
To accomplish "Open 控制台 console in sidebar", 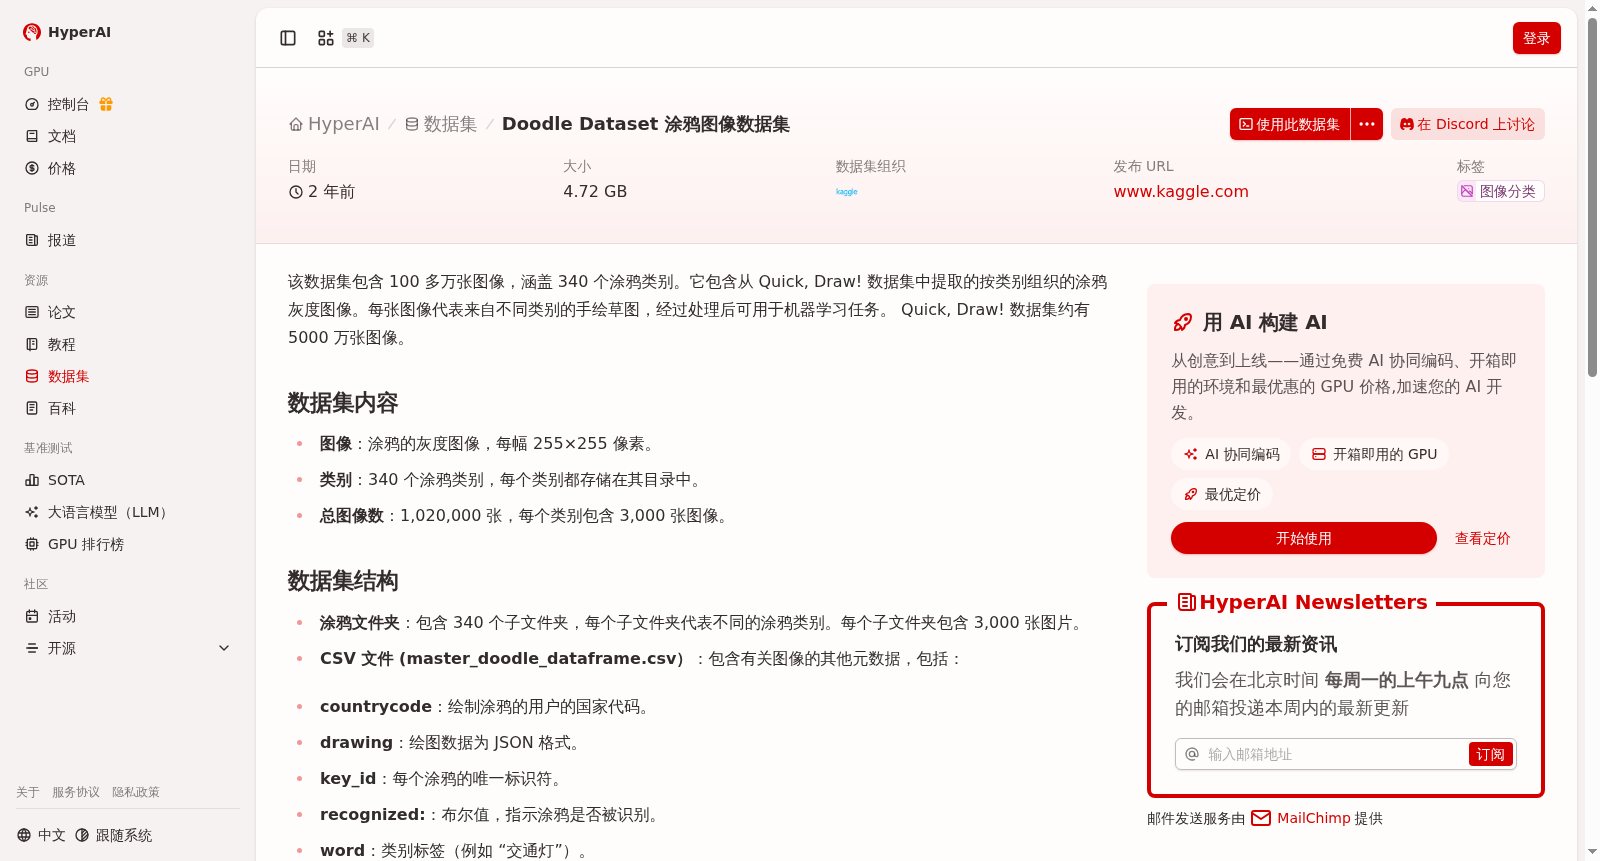I will (x=68, y=104).
